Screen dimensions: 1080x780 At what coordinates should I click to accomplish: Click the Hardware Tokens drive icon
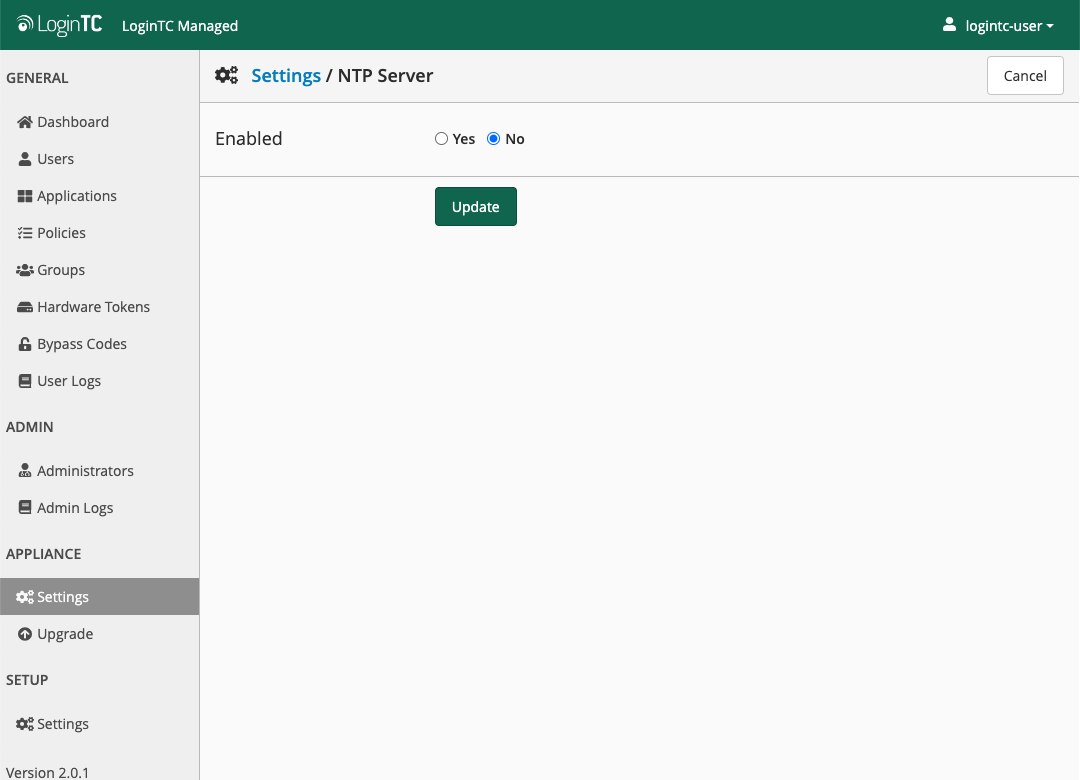tap(25, 307)
